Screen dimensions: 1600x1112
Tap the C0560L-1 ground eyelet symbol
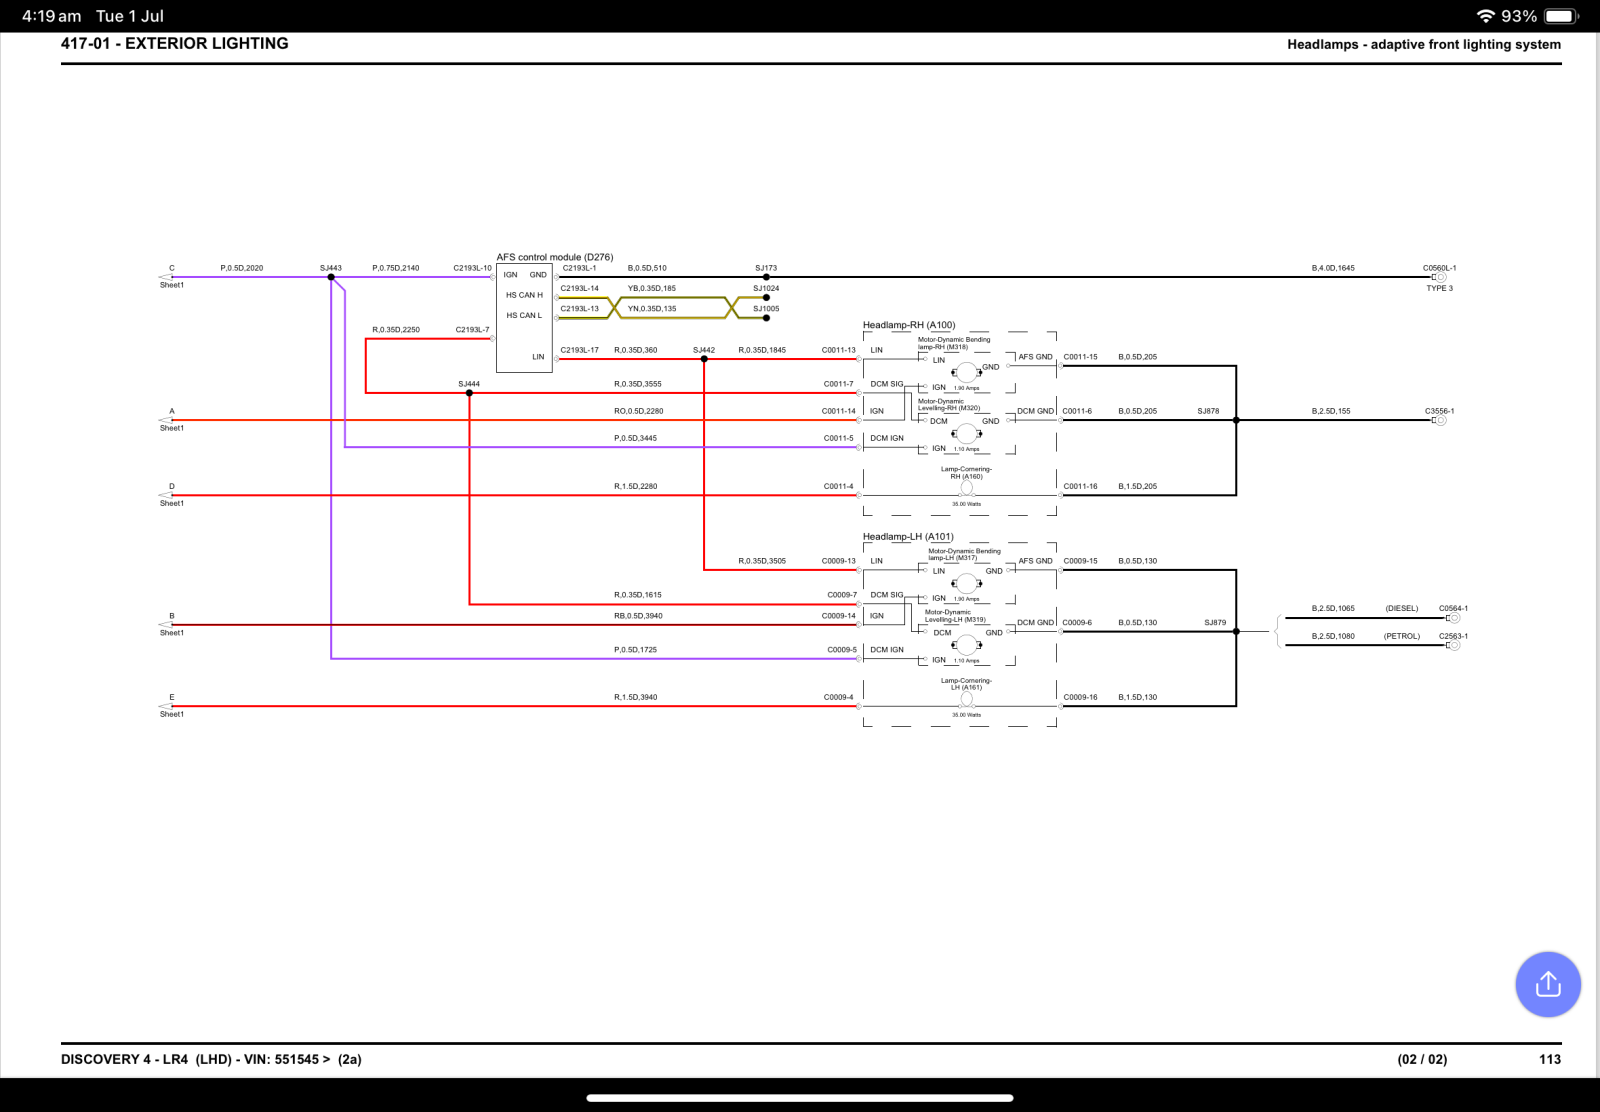click(x=1440, y=277)
